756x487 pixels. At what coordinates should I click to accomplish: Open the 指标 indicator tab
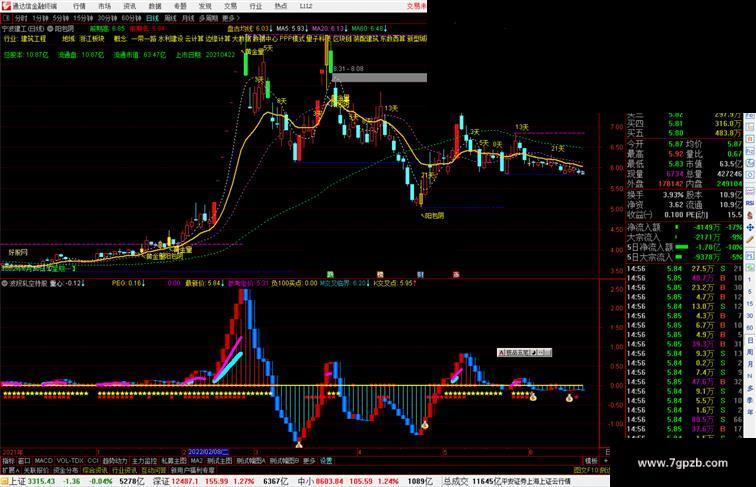tap(8, 461)
